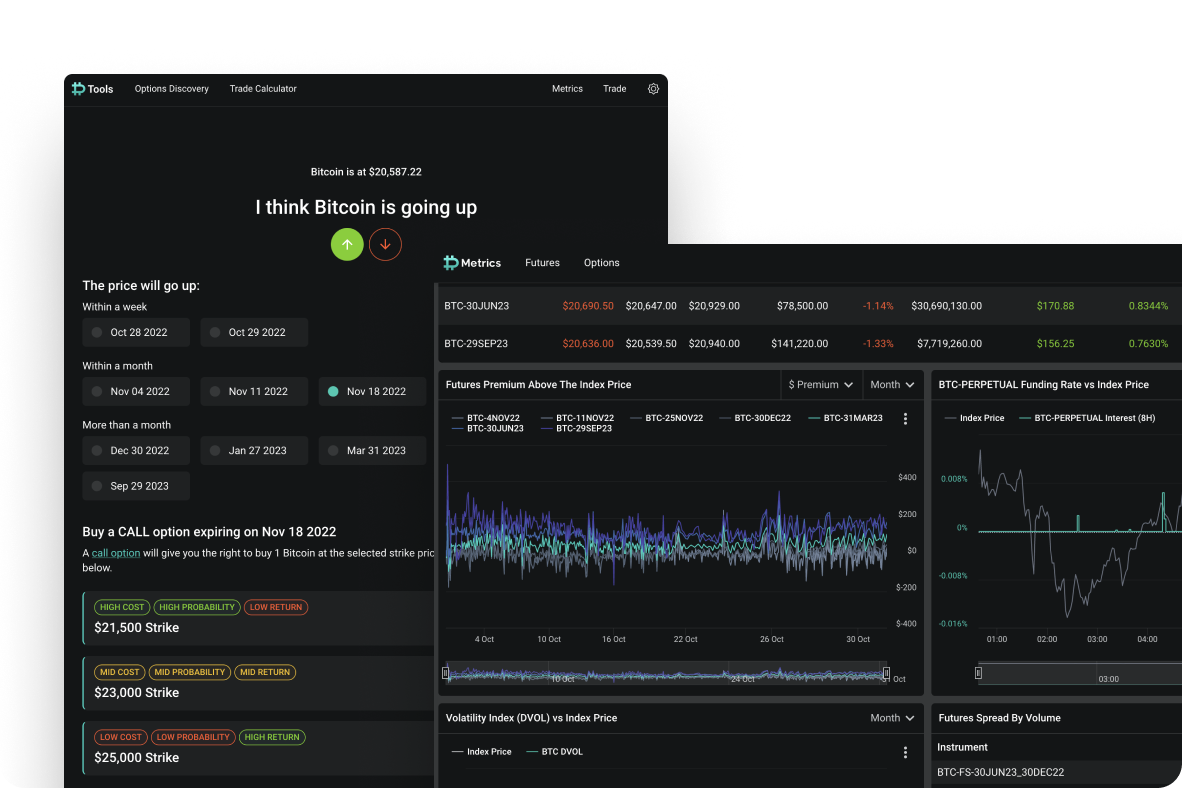1182x788 pixels.
Task: Switch to the Futures tab
Action: 542,263
